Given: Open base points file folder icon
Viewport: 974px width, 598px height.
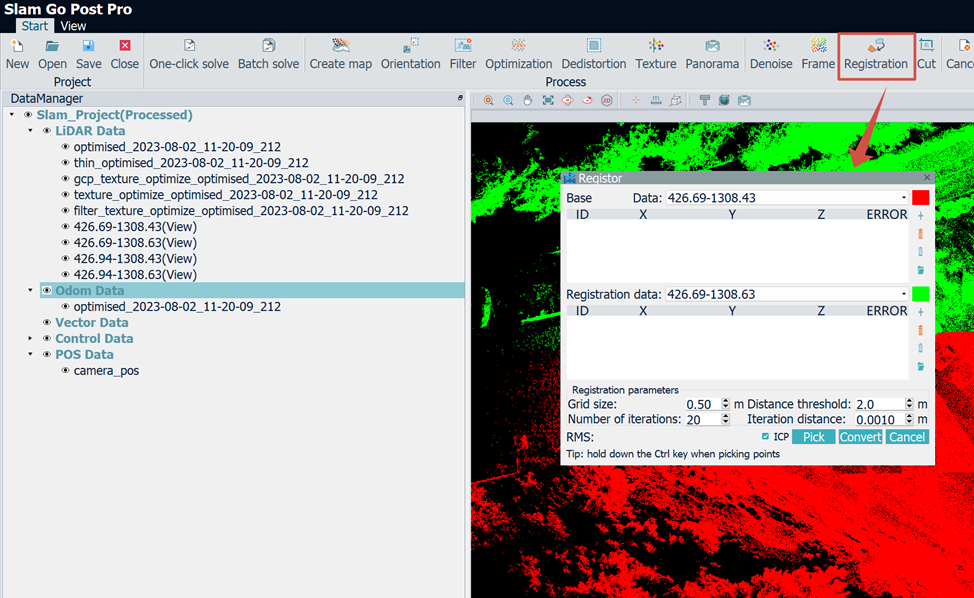Looking at the screenshot, I should pos(921,270).
